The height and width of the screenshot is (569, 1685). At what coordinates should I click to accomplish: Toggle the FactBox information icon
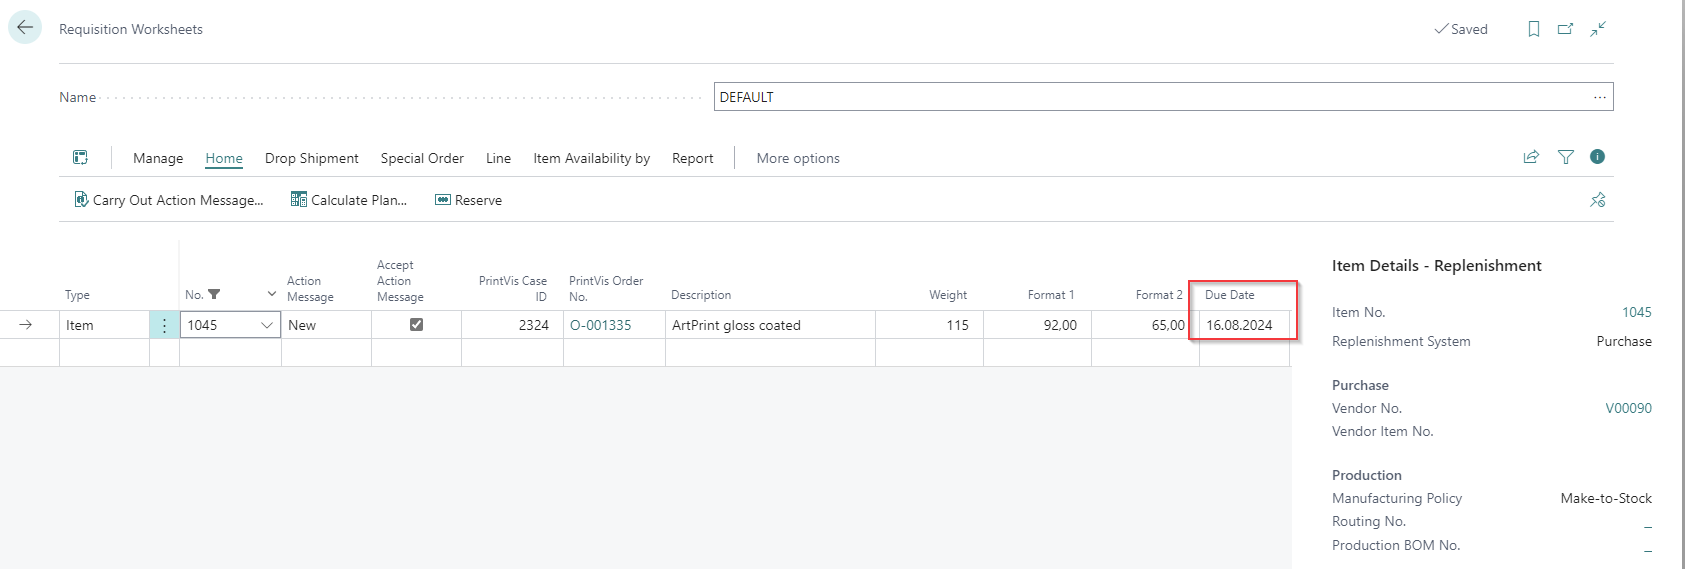[x=1597, y=157]
